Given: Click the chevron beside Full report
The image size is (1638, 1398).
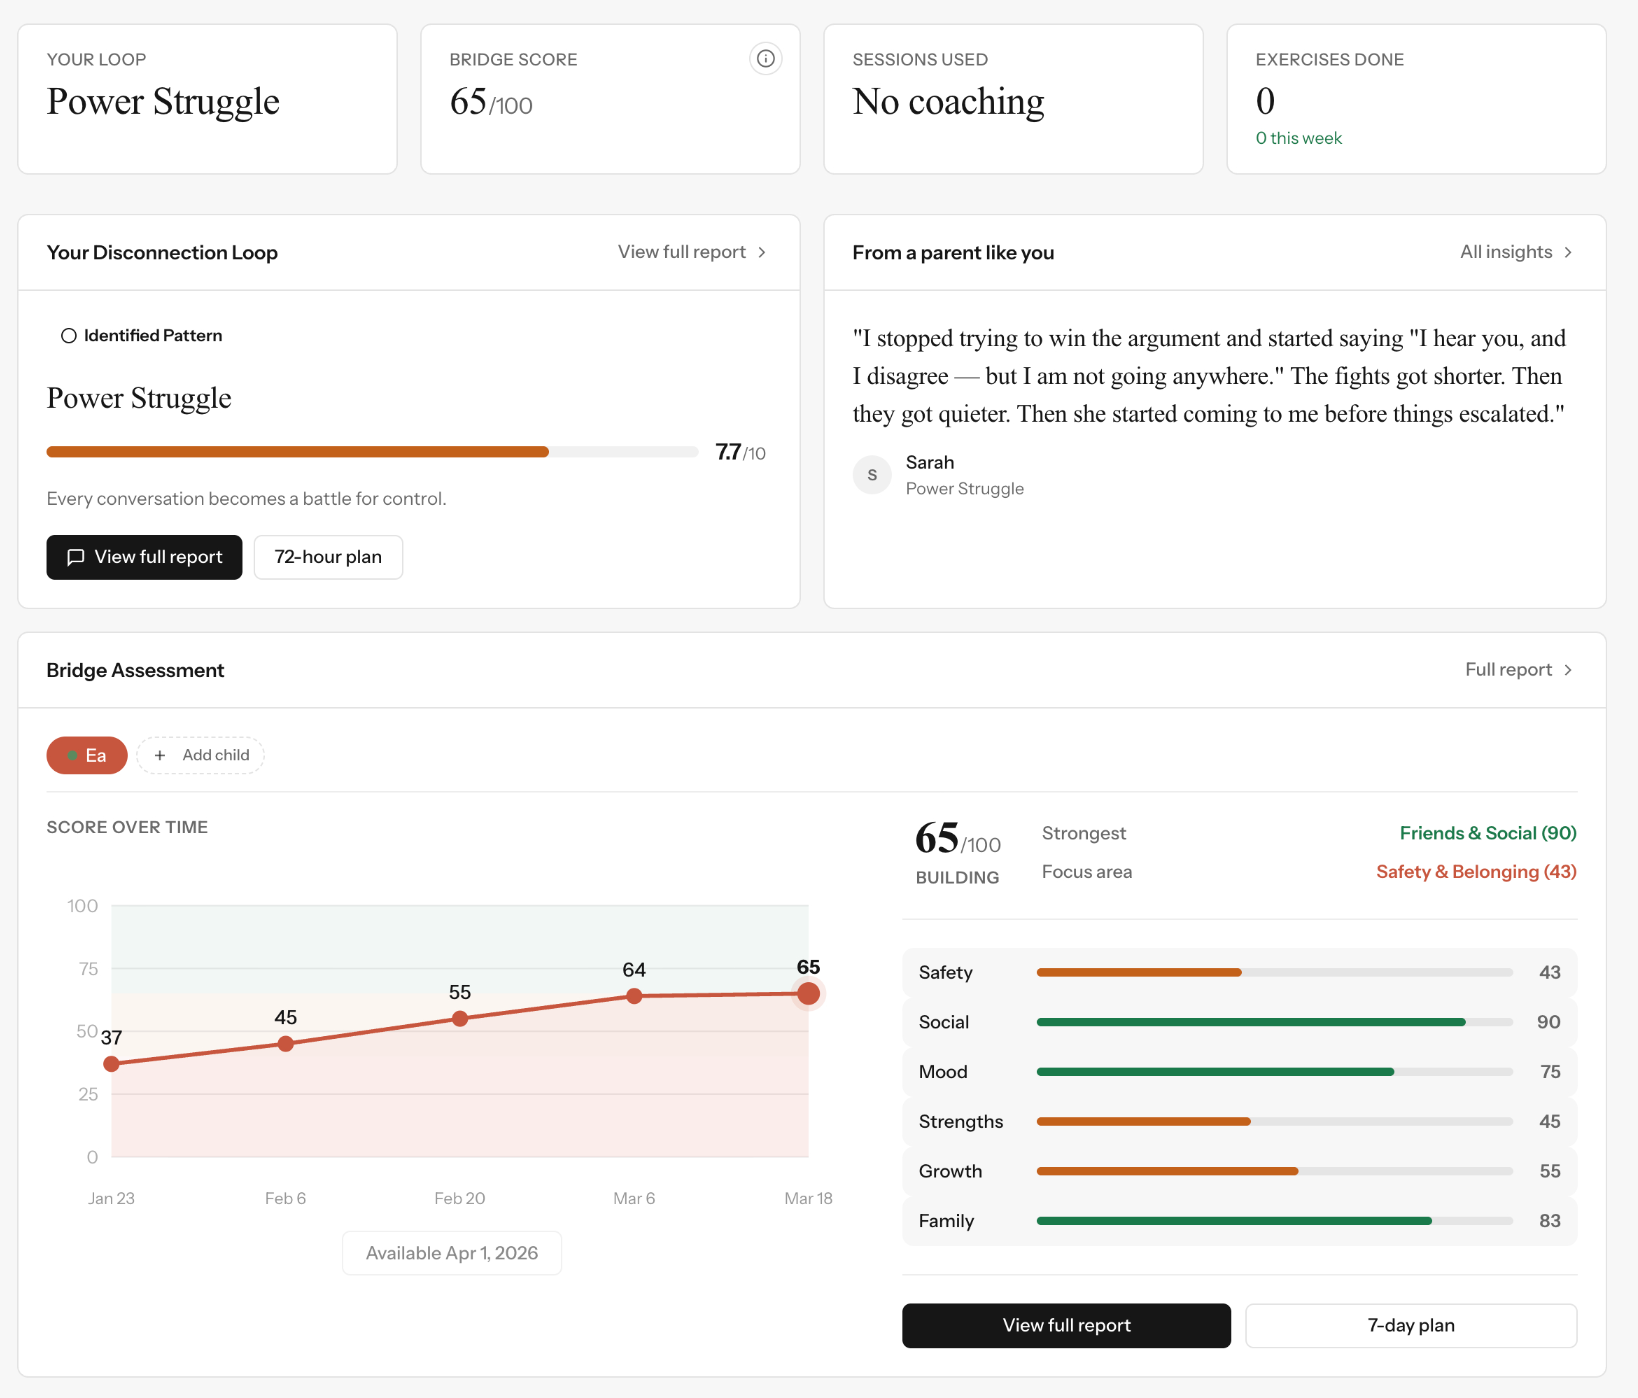Looking at the screenshot, I should pyautogui.click(x=1568, y=670).
